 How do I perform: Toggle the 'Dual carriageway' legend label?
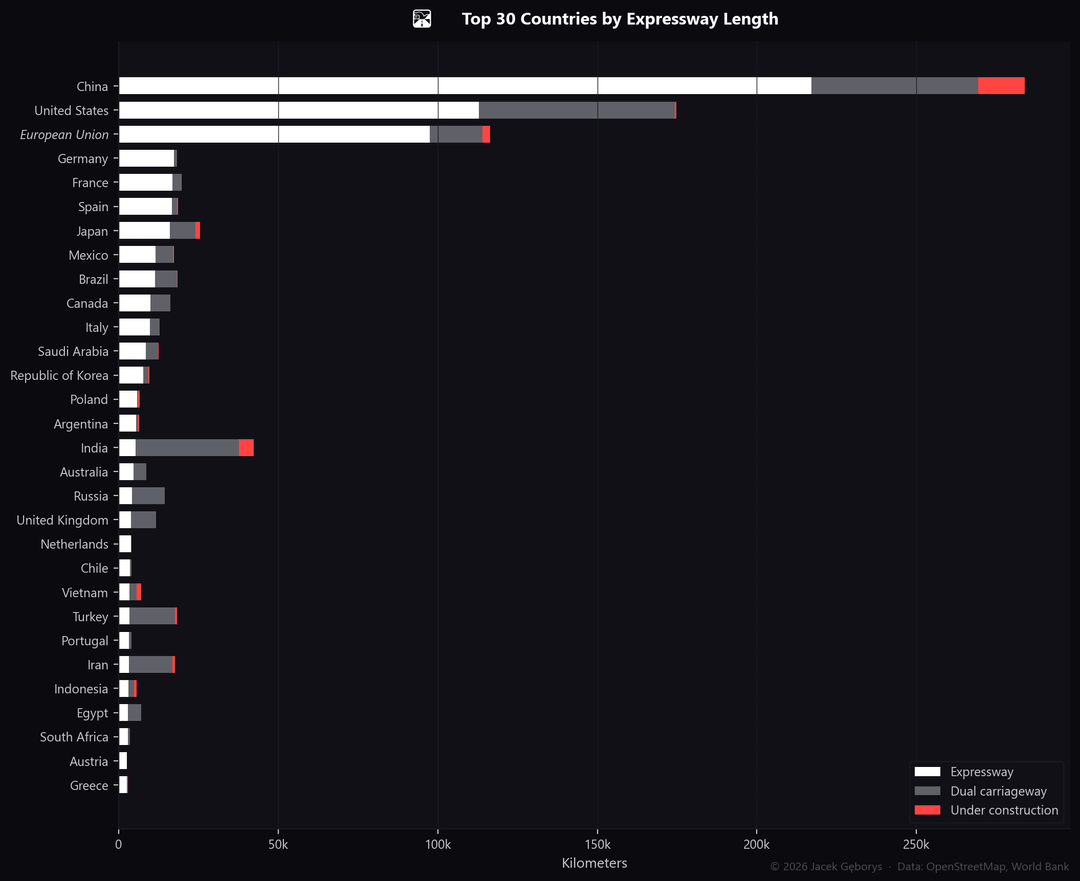click(998, 791)
